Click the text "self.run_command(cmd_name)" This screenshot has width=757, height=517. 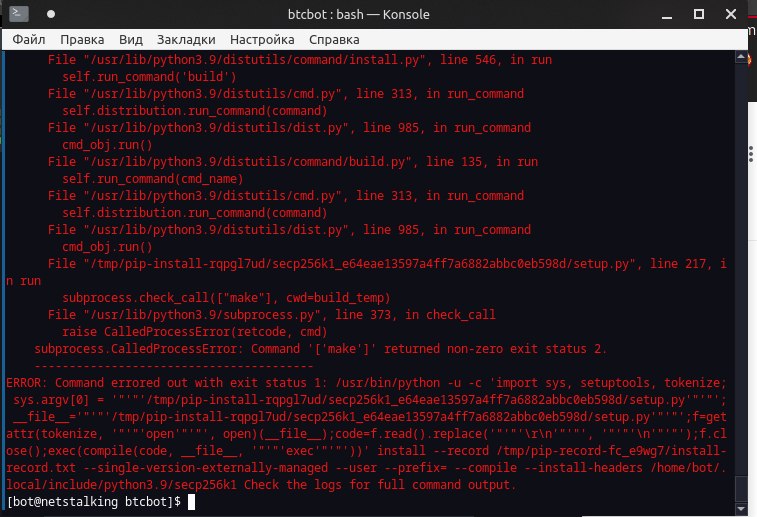(x=153, y=179)
